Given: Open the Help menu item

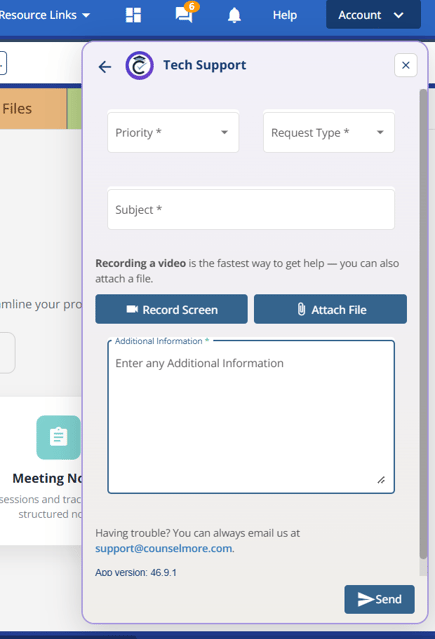Looking at the screenshot, I should click(x=285, y=15).
